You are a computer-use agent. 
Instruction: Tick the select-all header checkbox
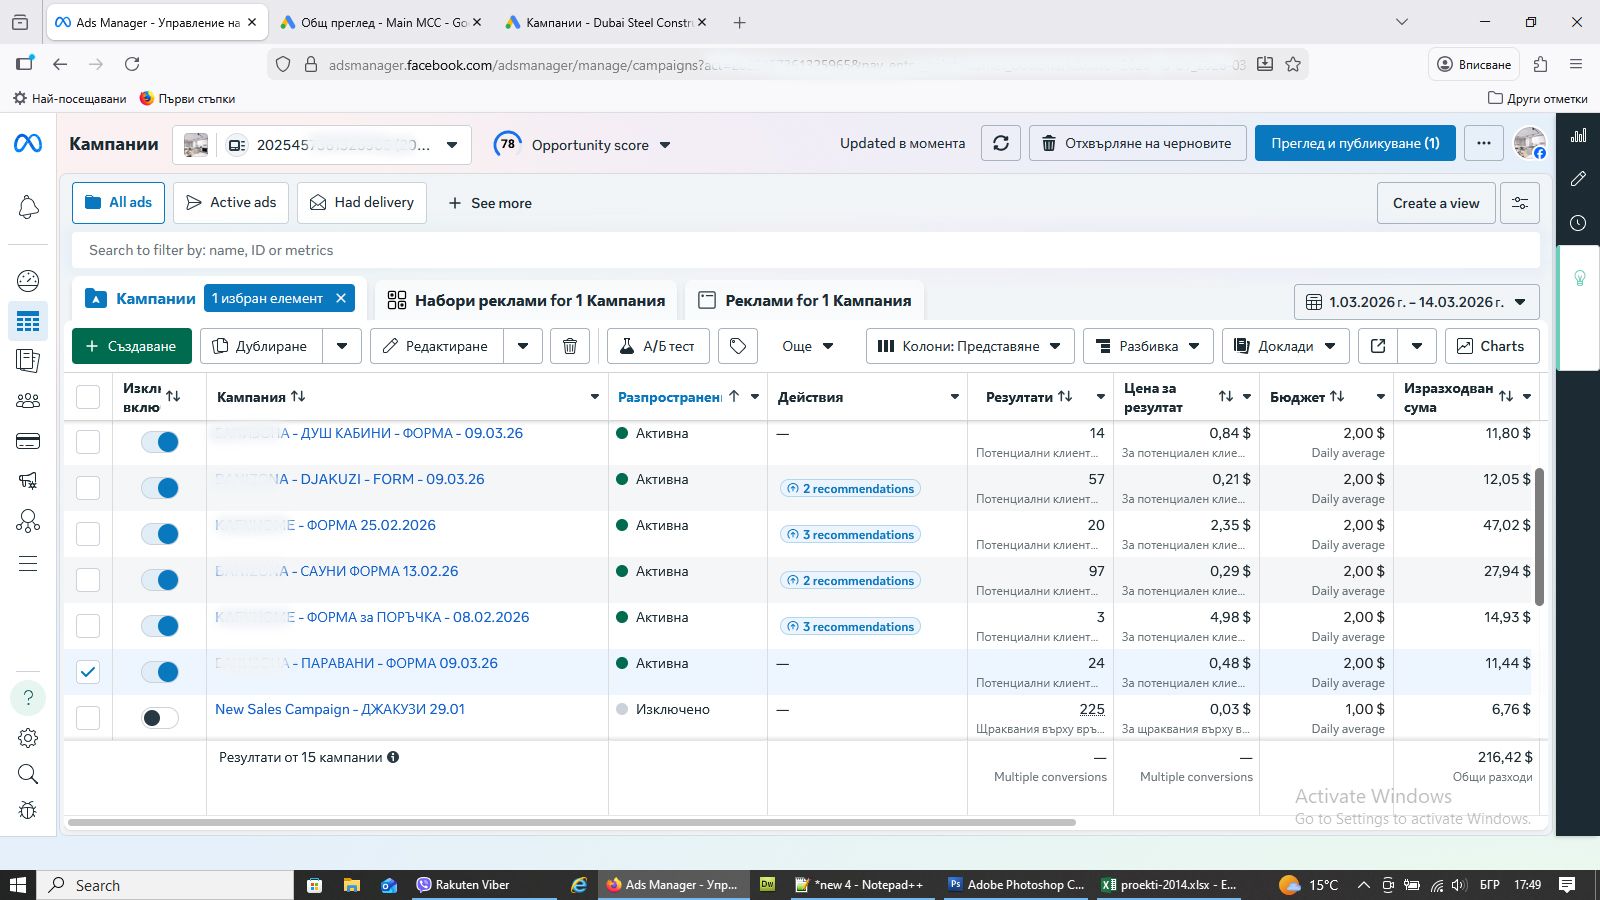(x=88, y=397)
